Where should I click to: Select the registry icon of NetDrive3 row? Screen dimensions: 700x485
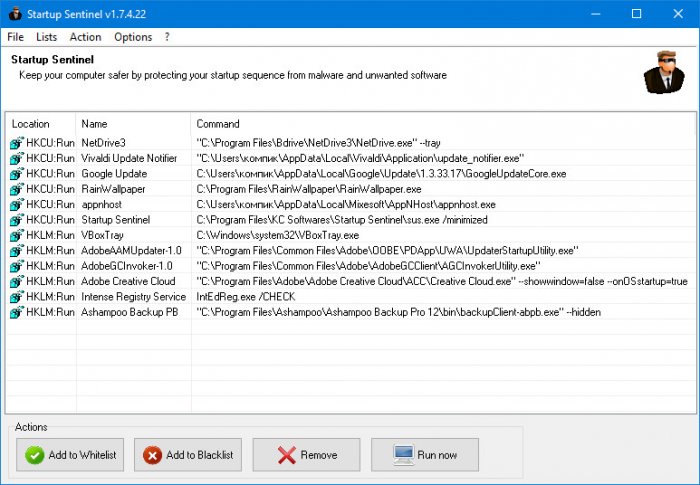click(17, 143)
